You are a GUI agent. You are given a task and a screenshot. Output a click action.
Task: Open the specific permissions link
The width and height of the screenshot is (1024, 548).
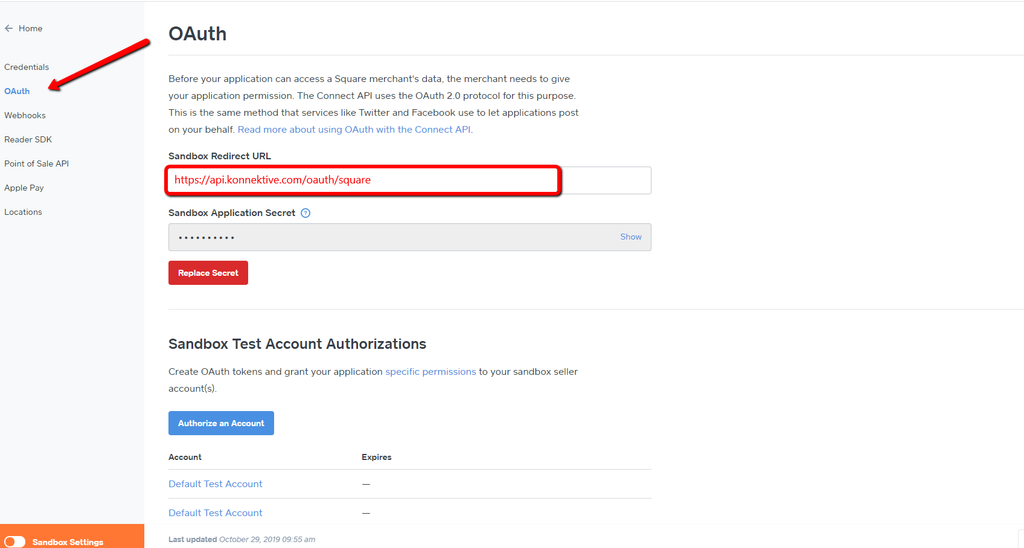430,372
